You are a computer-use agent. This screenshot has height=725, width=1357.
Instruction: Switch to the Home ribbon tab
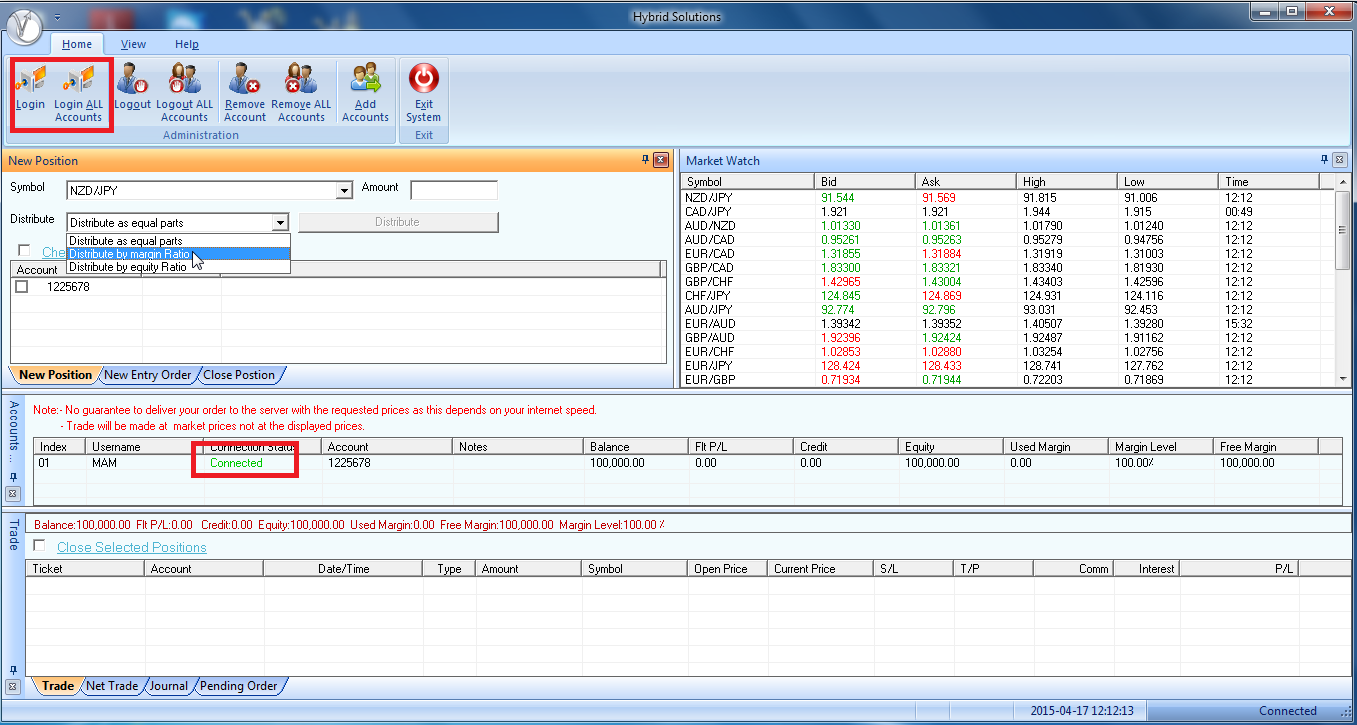[77, 44]
